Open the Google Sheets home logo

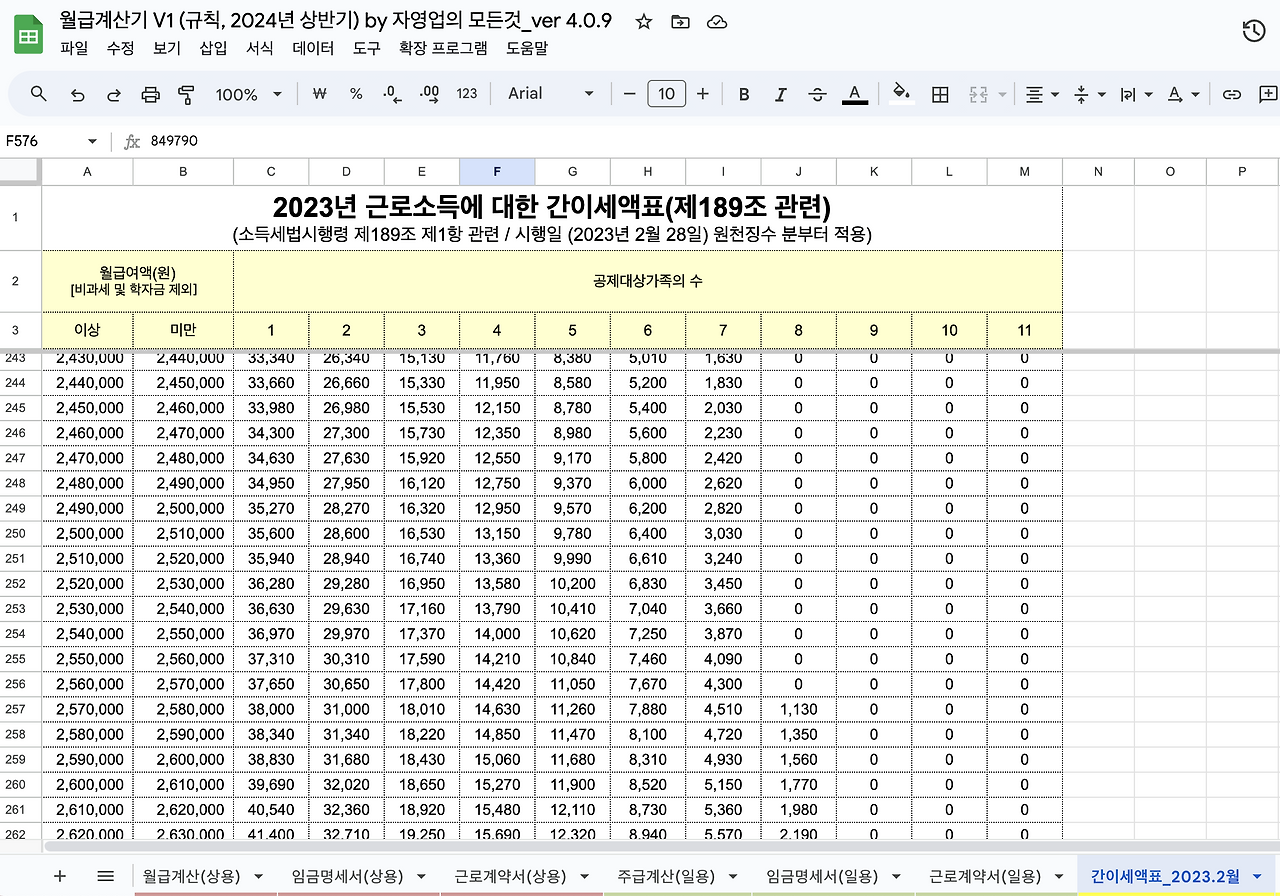click(28, 35)
